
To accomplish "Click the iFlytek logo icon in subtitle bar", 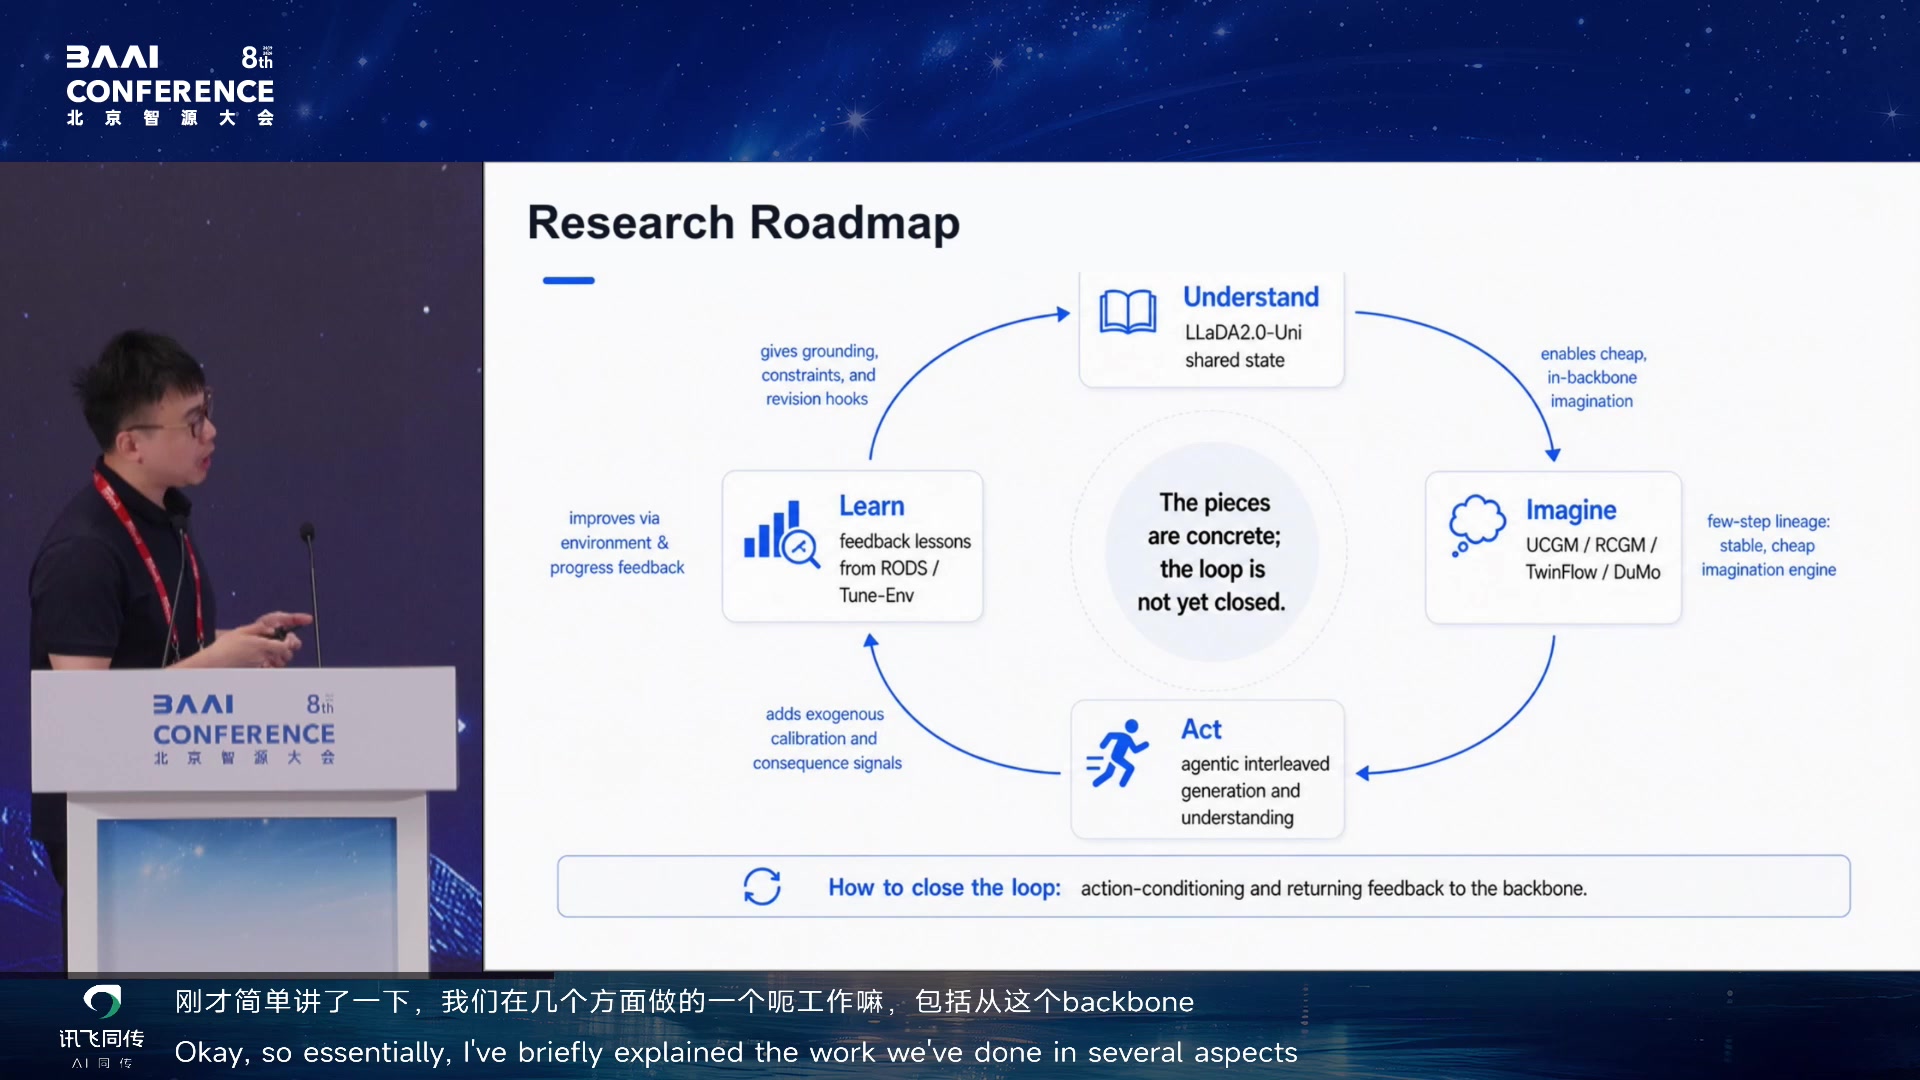I will pyautogui.click(x=102, y=1001).
